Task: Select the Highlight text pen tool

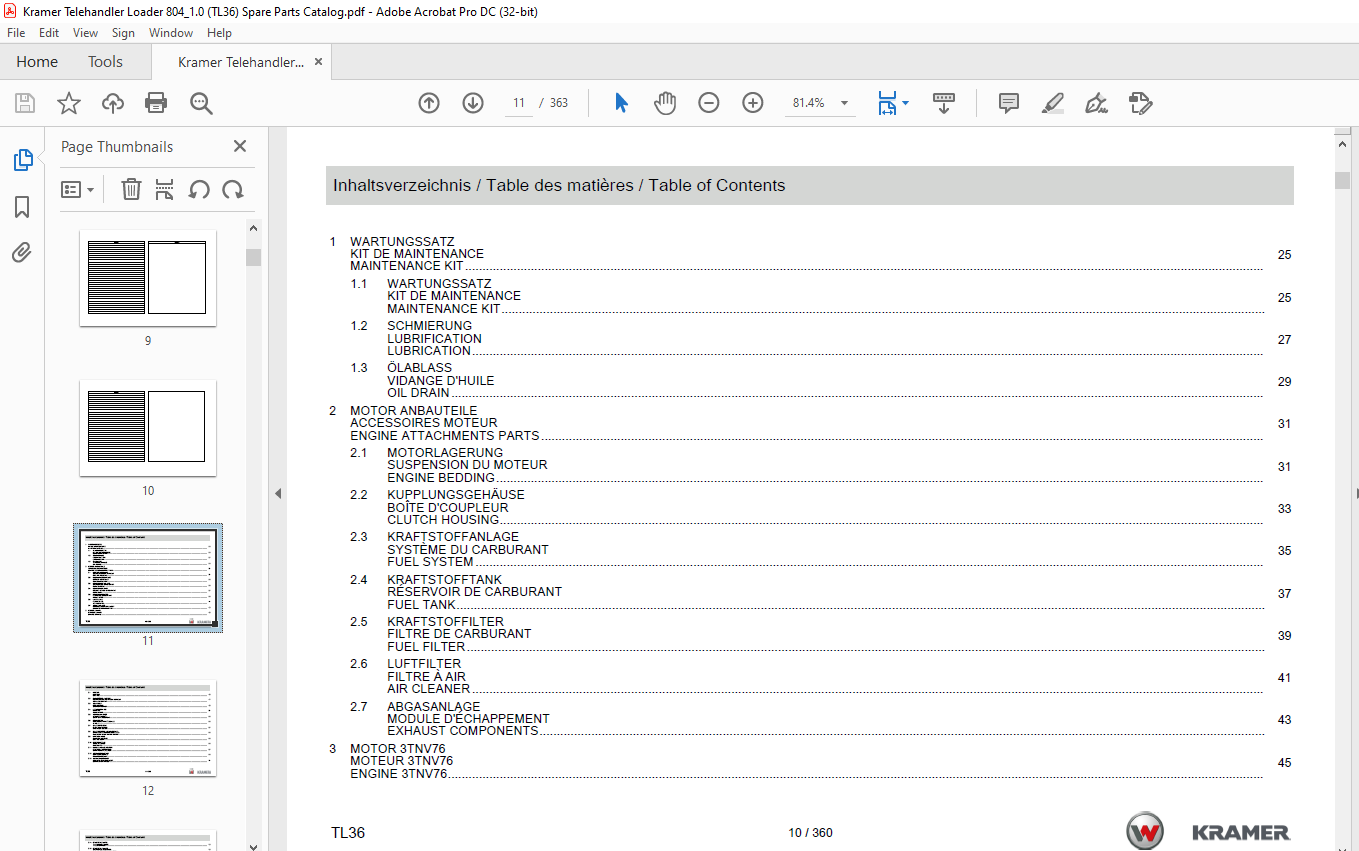Action: [x=1052, y=103]
